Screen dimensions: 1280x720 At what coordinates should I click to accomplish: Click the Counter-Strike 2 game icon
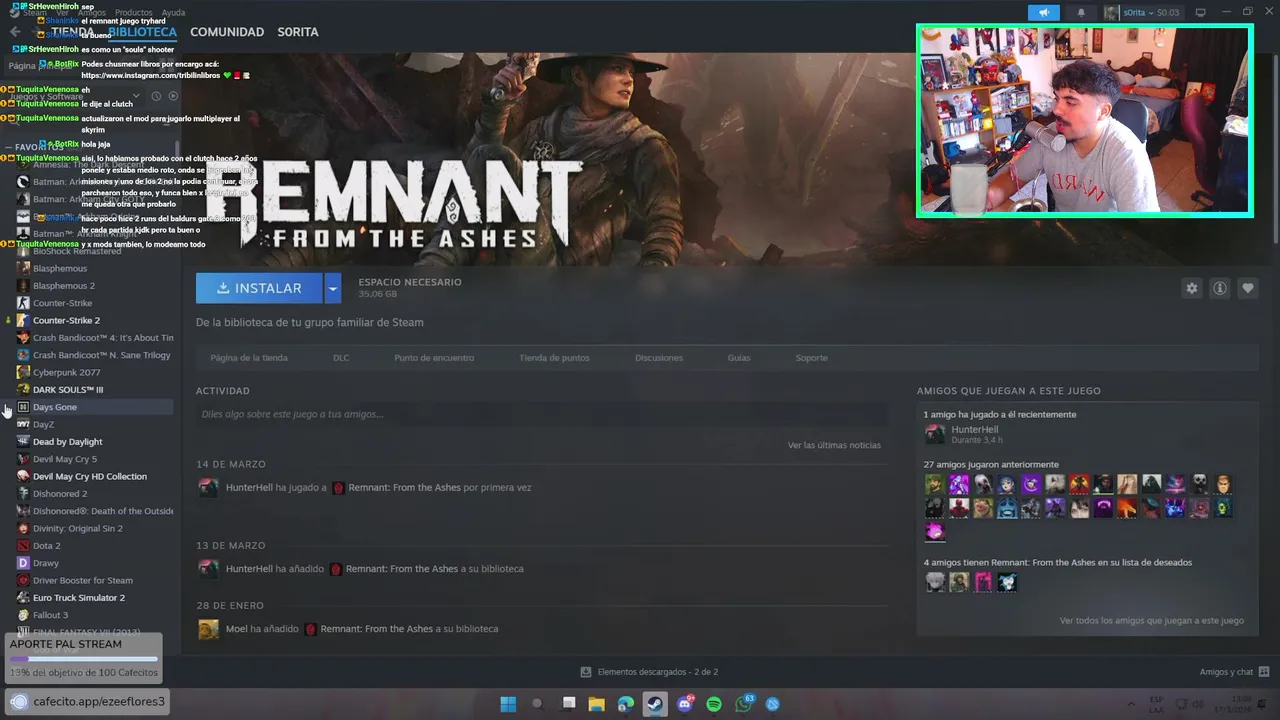pos(23,320)
